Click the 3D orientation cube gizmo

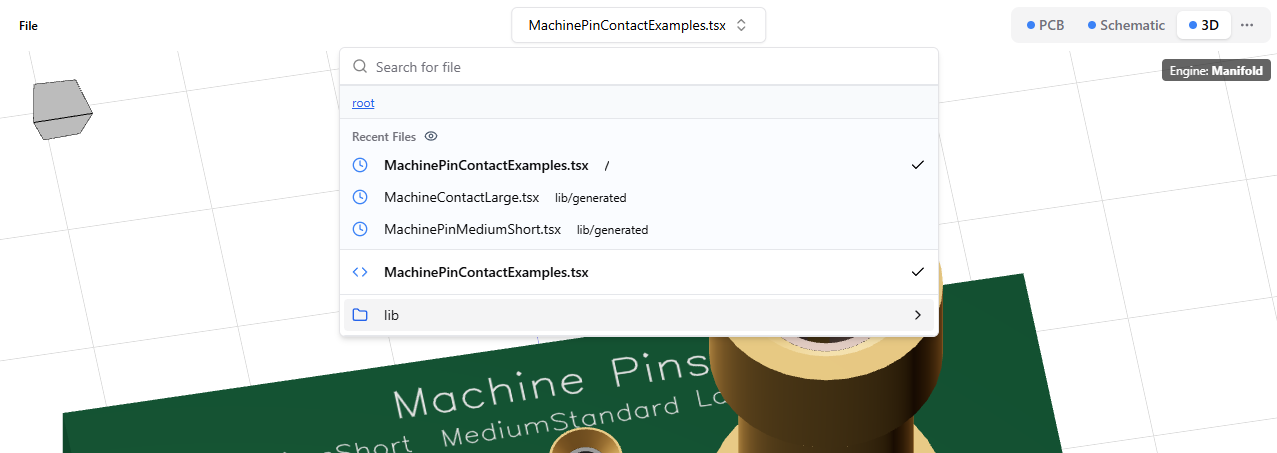[x=62, y=109]
